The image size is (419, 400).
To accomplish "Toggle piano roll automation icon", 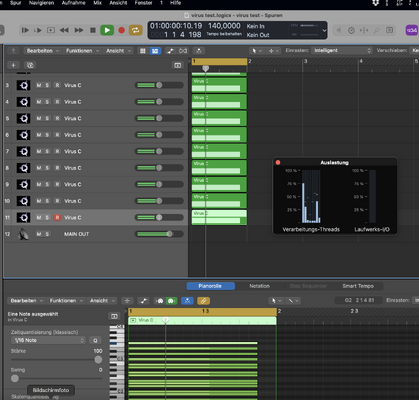I will coord(143,301).
